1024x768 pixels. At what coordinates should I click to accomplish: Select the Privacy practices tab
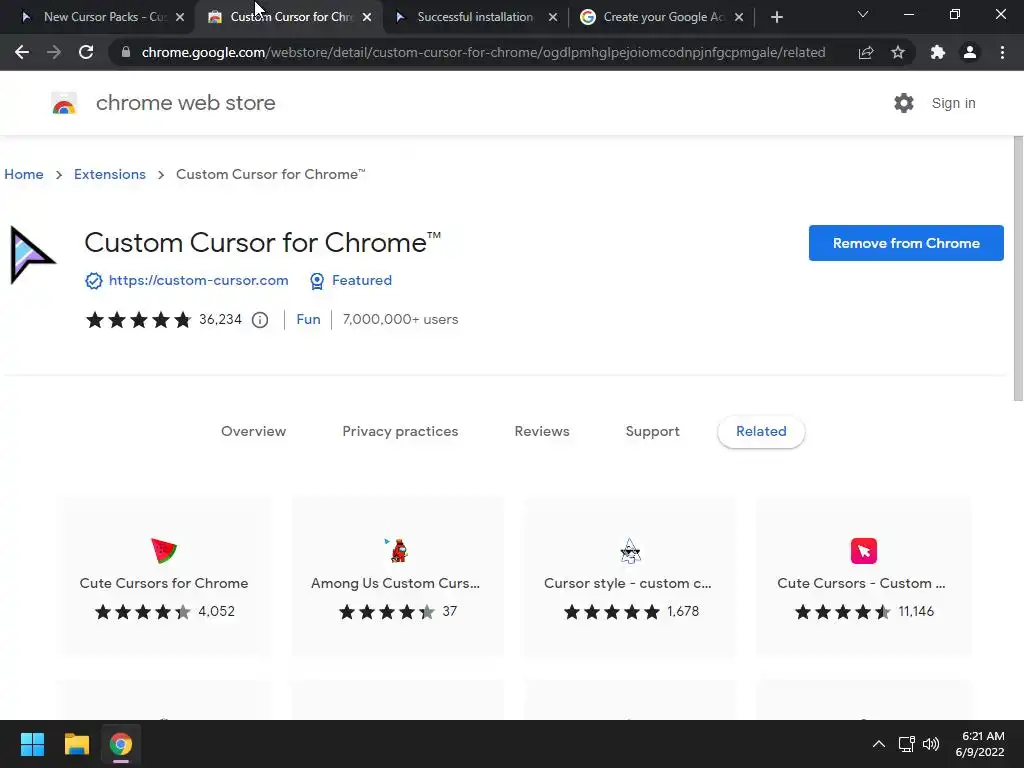[400, 432]
